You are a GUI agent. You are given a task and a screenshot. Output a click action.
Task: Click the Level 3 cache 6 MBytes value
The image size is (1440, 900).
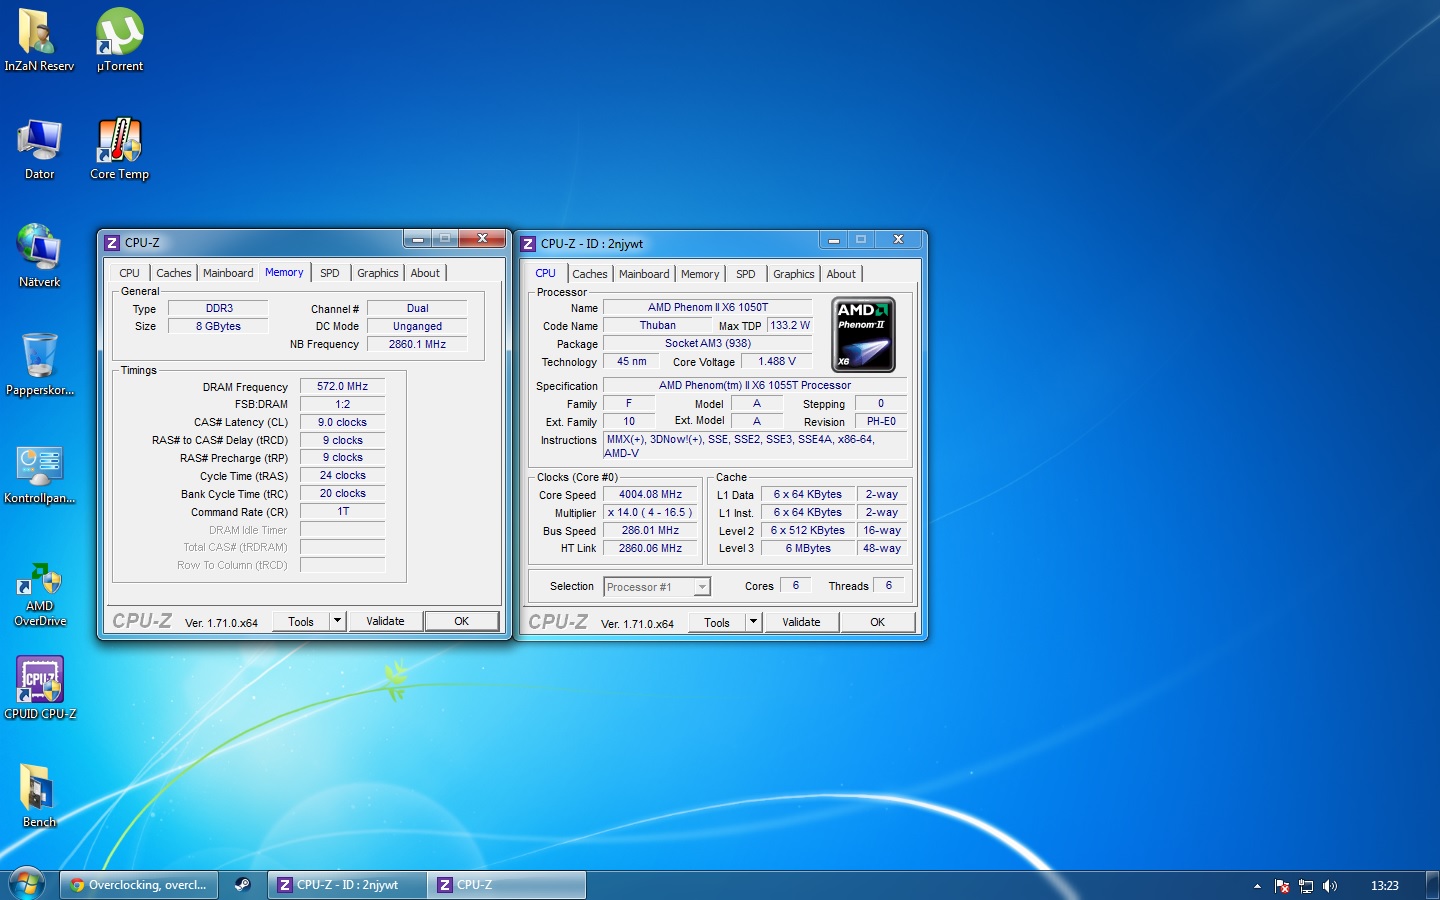click(x=808, y=548)
